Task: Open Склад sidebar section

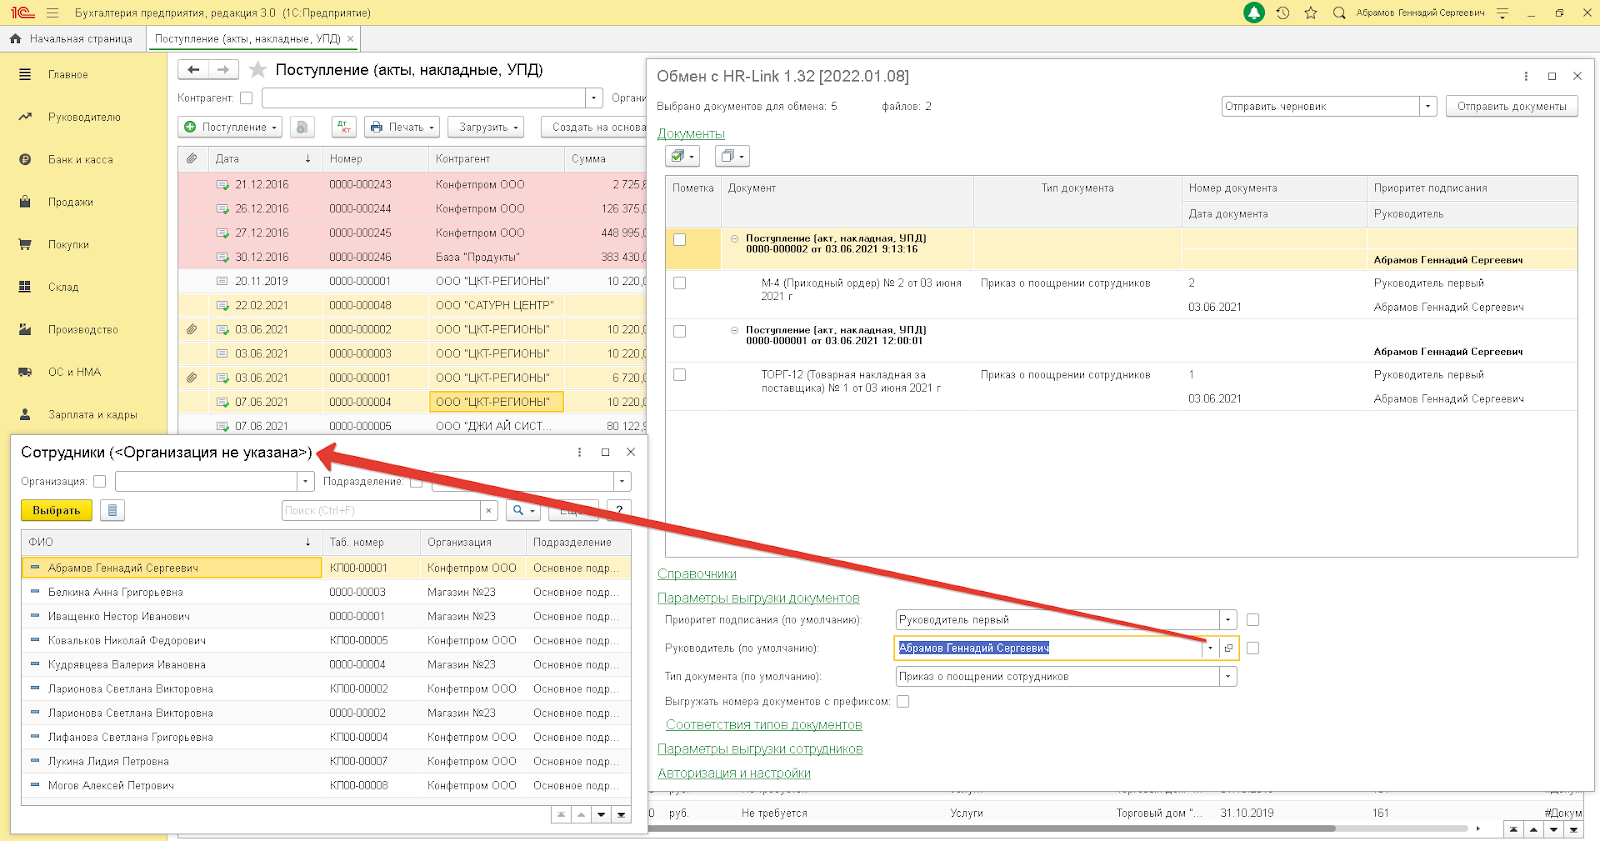Action: tap(63, 287)
